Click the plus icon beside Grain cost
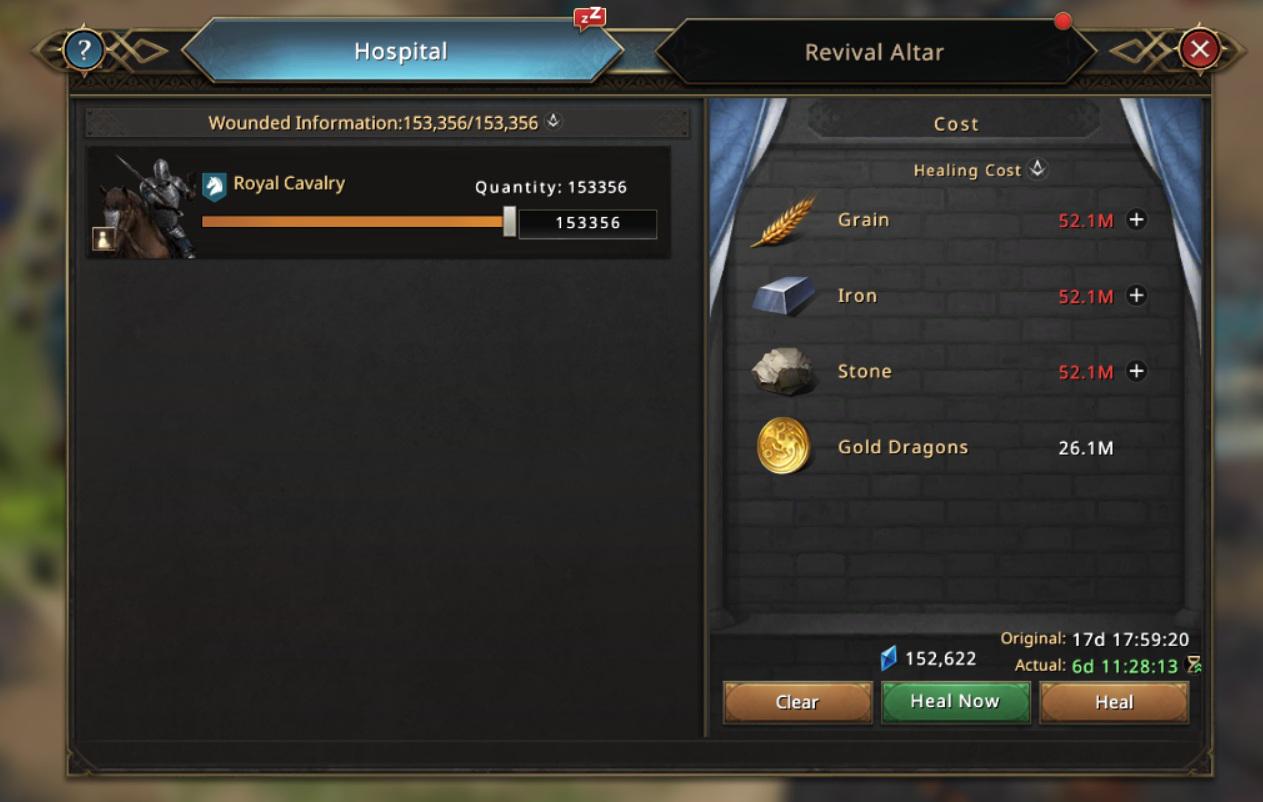 (x=1136, y=219)
